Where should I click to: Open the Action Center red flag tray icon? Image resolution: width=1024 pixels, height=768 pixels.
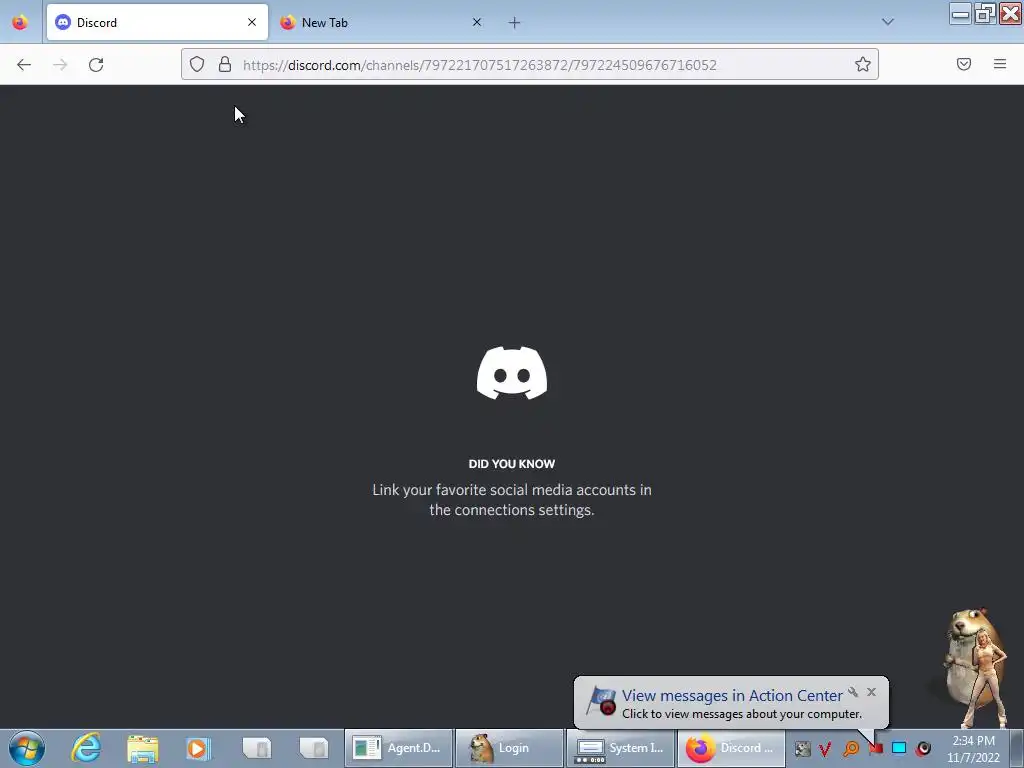coord(875,748)
